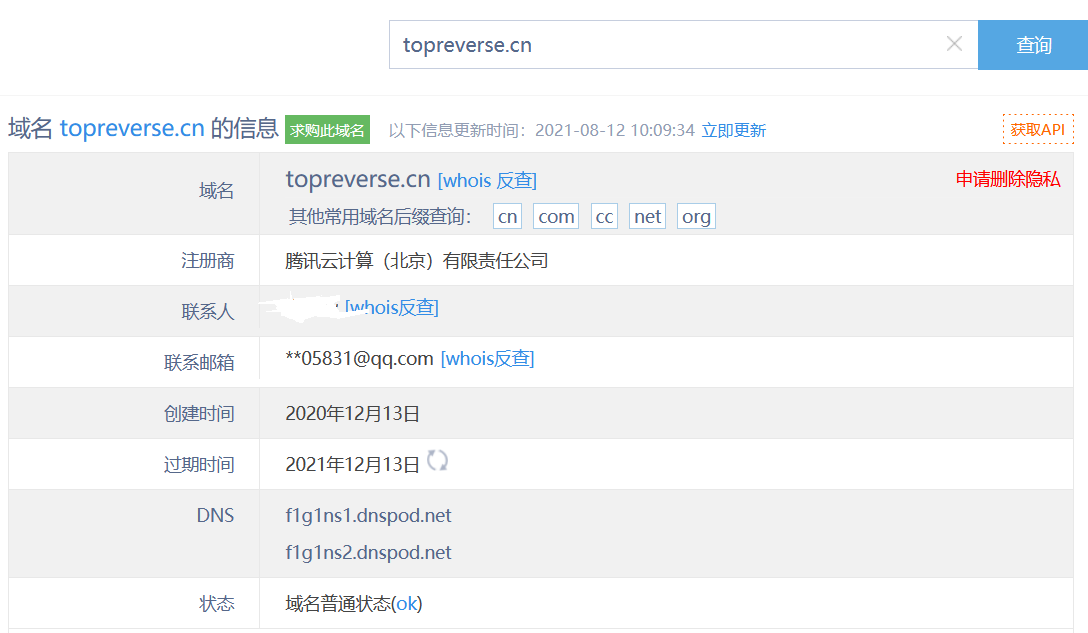
Task: Select the net suffix box
Action: [647, 217]
